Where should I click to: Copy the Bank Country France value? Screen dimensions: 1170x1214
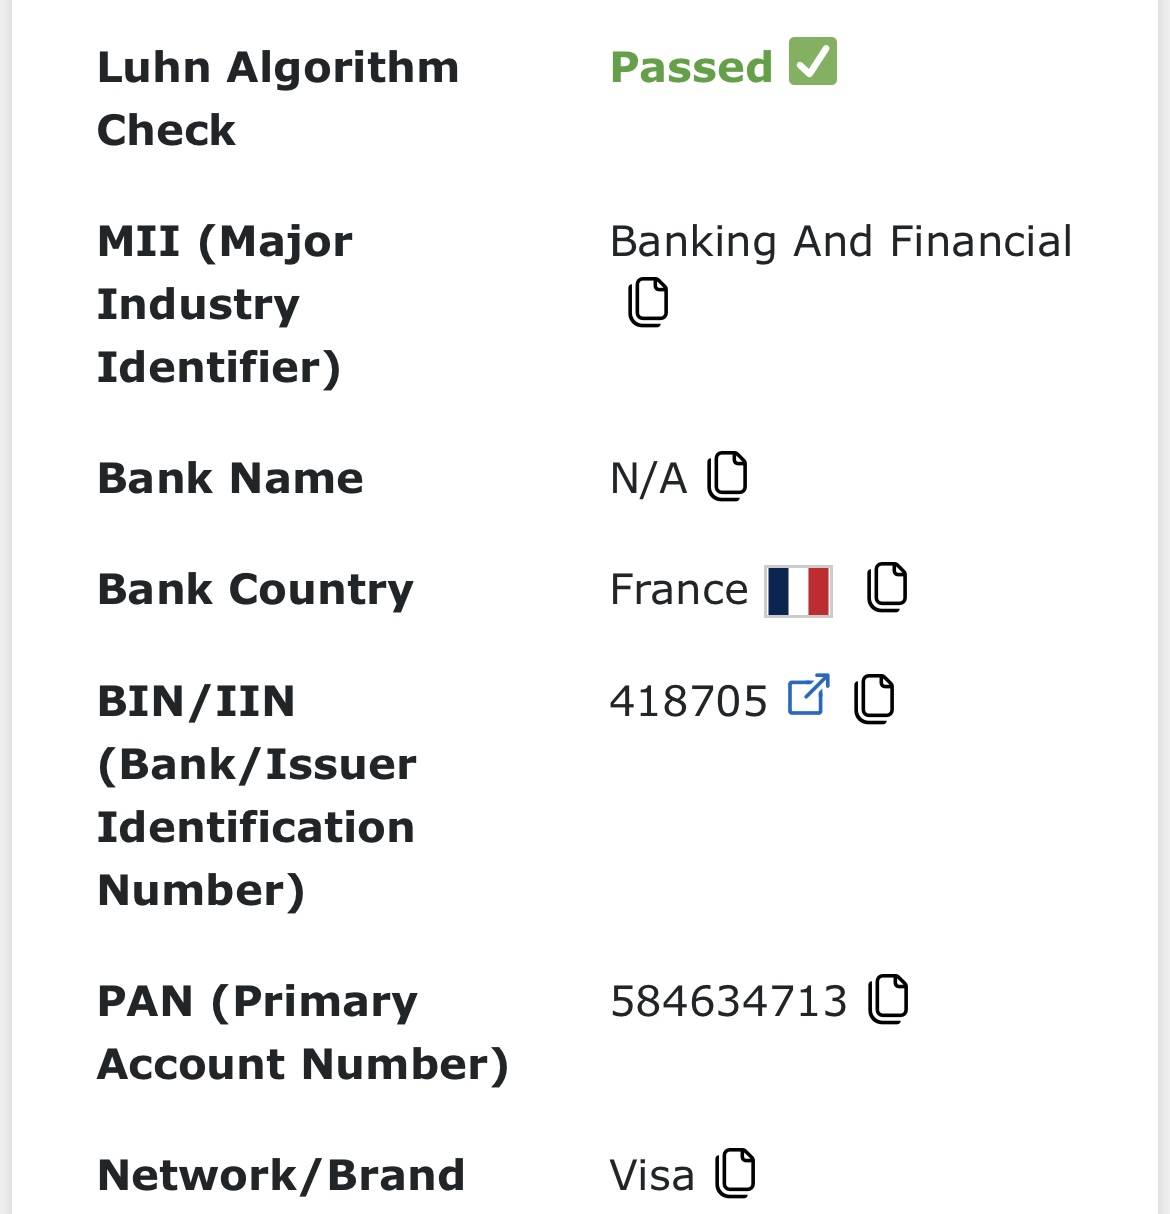887,587
